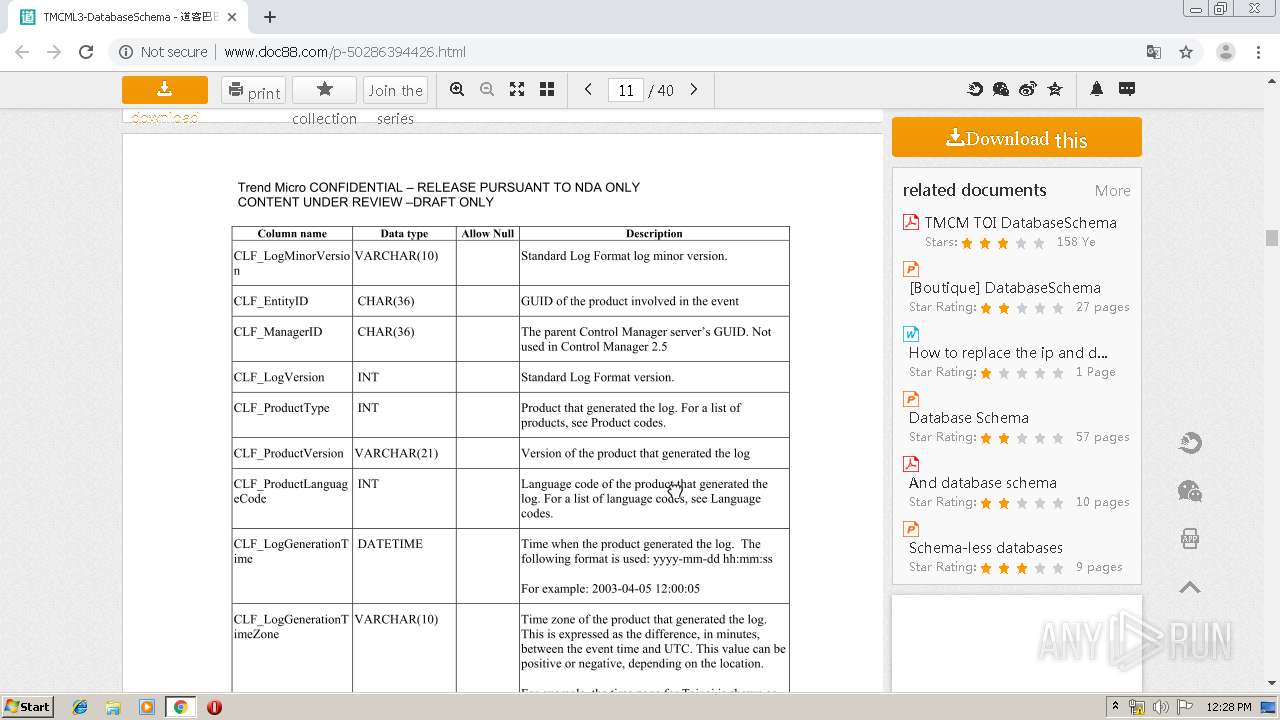Go to the next document page
Viewport: 1280px width, 720px height.
[694, 90]
